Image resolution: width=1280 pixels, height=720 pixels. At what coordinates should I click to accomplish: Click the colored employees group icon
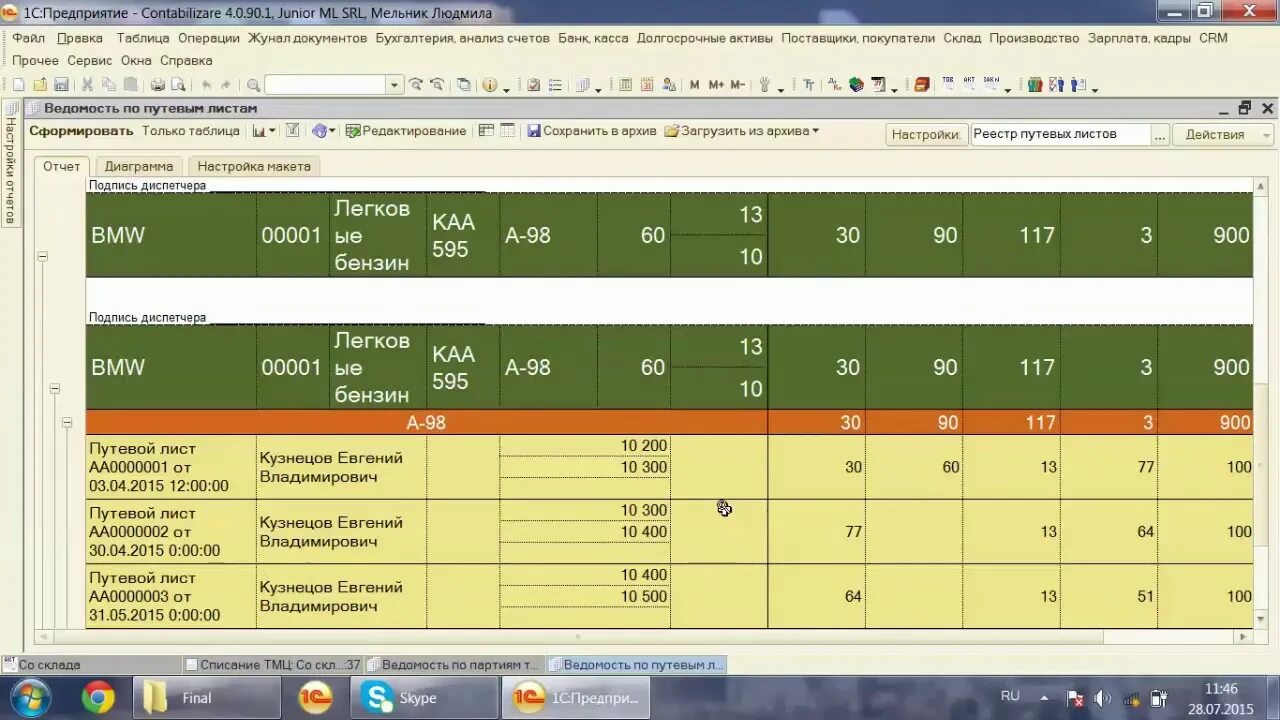pos(1035,85)
